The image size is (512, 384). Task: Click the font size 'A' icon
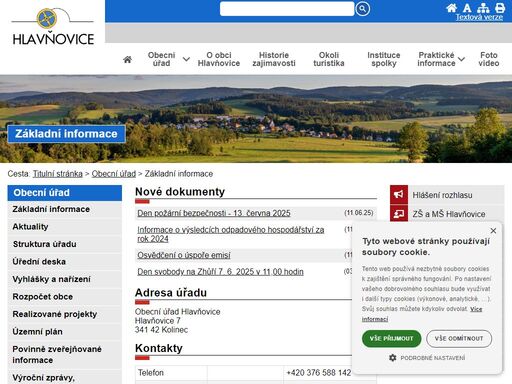click(x=467, y=8)
